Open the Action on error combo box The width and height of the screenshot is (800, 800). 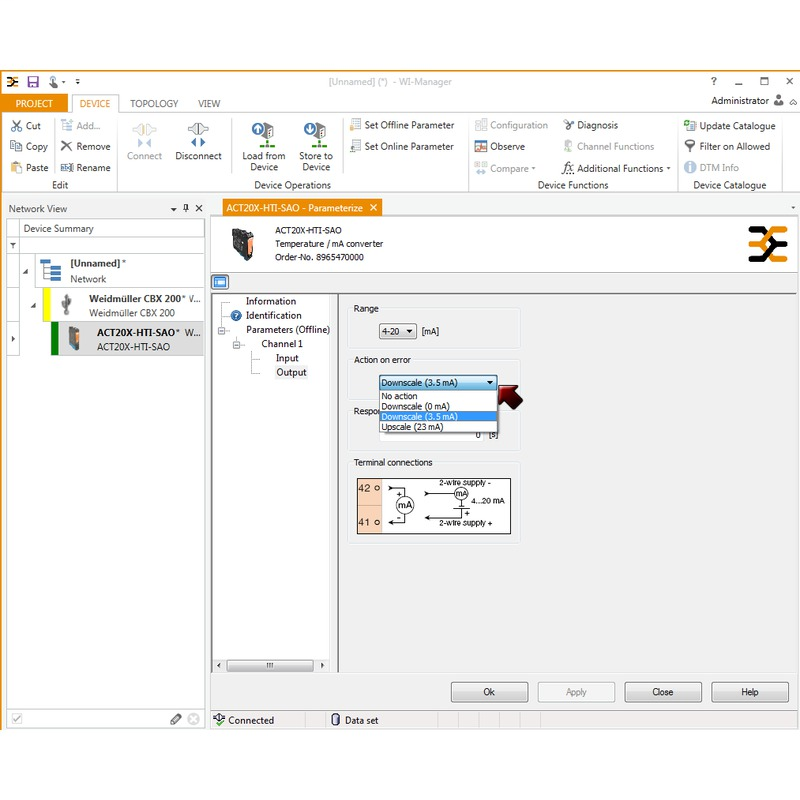pos(438,383)
